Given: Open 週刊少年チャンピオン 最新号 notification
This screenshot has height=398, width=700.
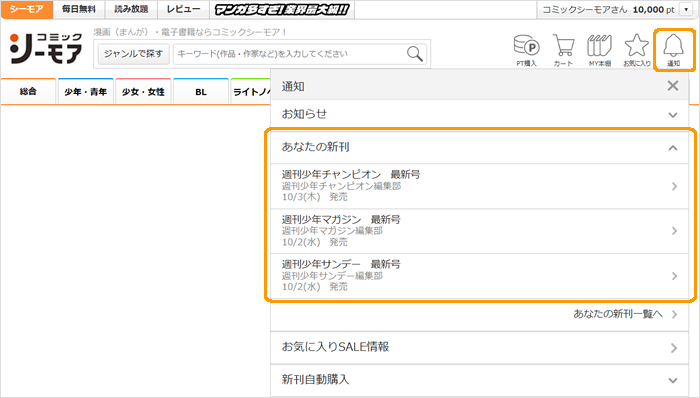Looking at the screenshot, I should click(x=479, y=186).
